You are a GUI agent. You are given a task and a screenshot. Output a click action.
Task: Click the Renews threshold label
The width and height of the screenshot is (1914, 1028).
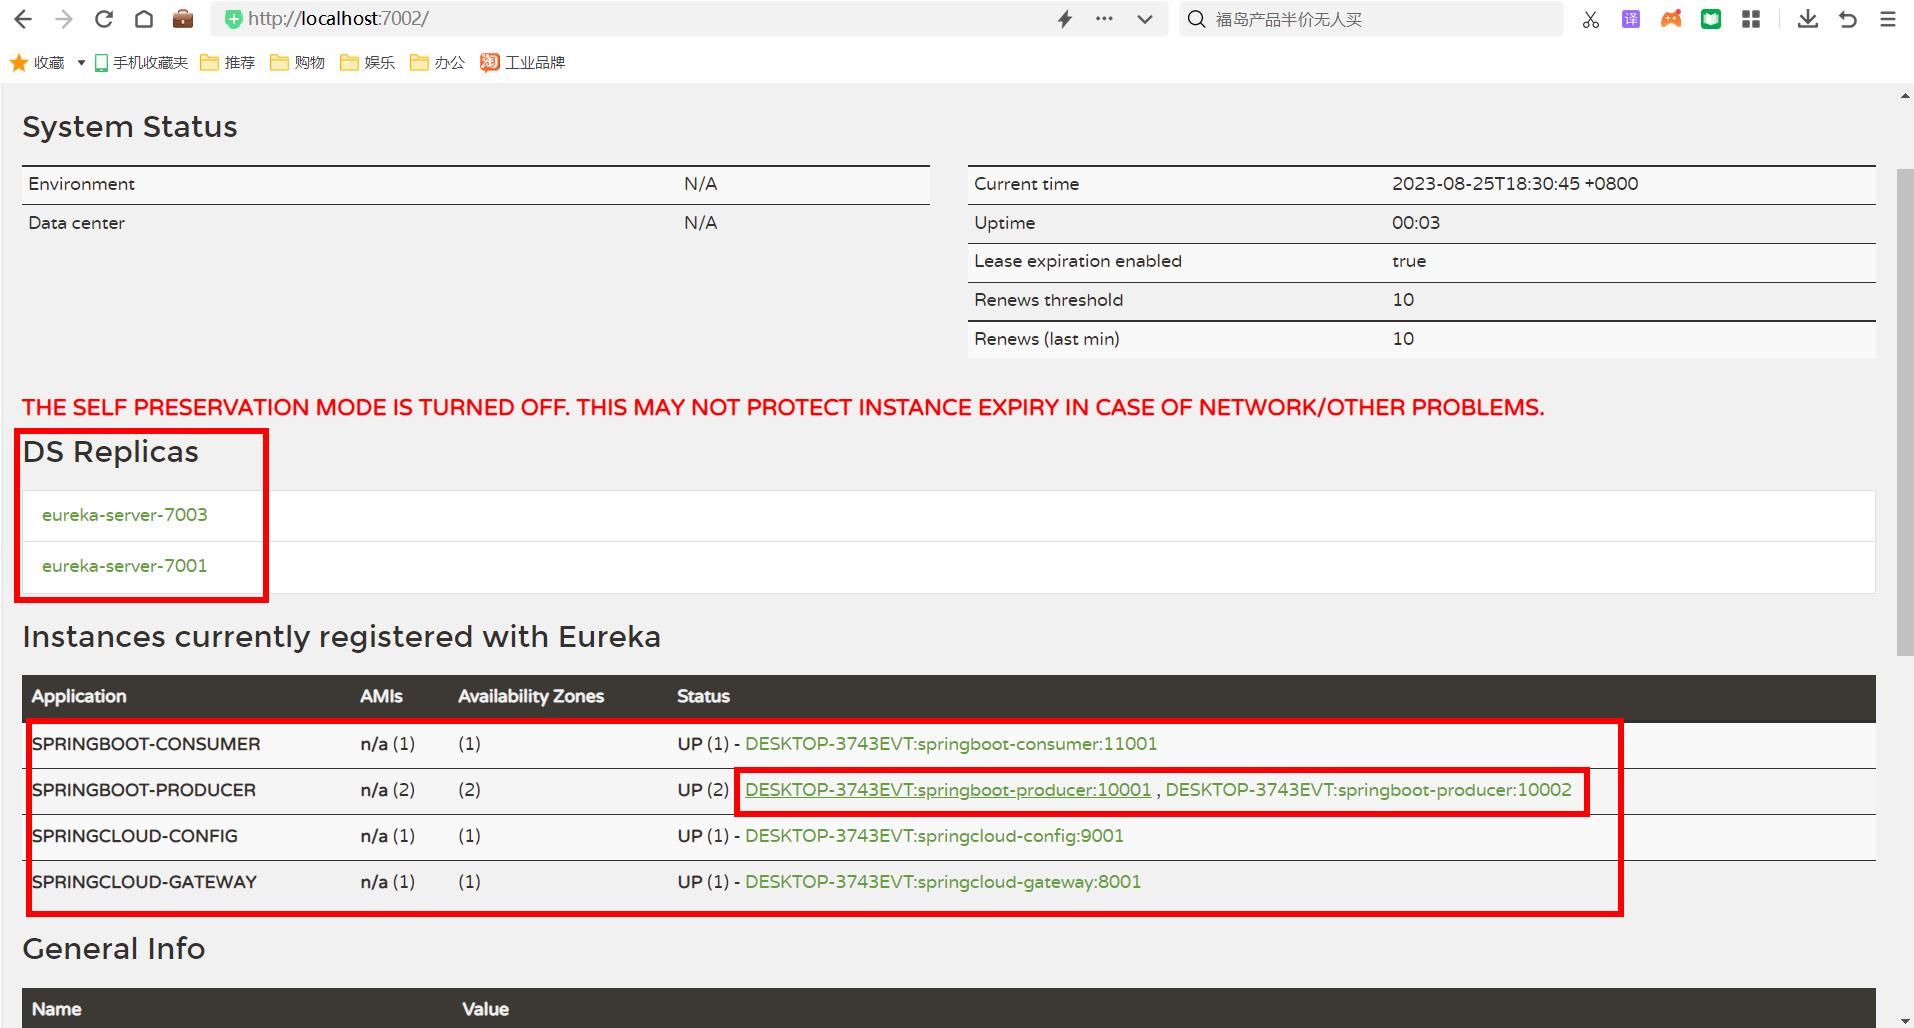click(1048, 300)
